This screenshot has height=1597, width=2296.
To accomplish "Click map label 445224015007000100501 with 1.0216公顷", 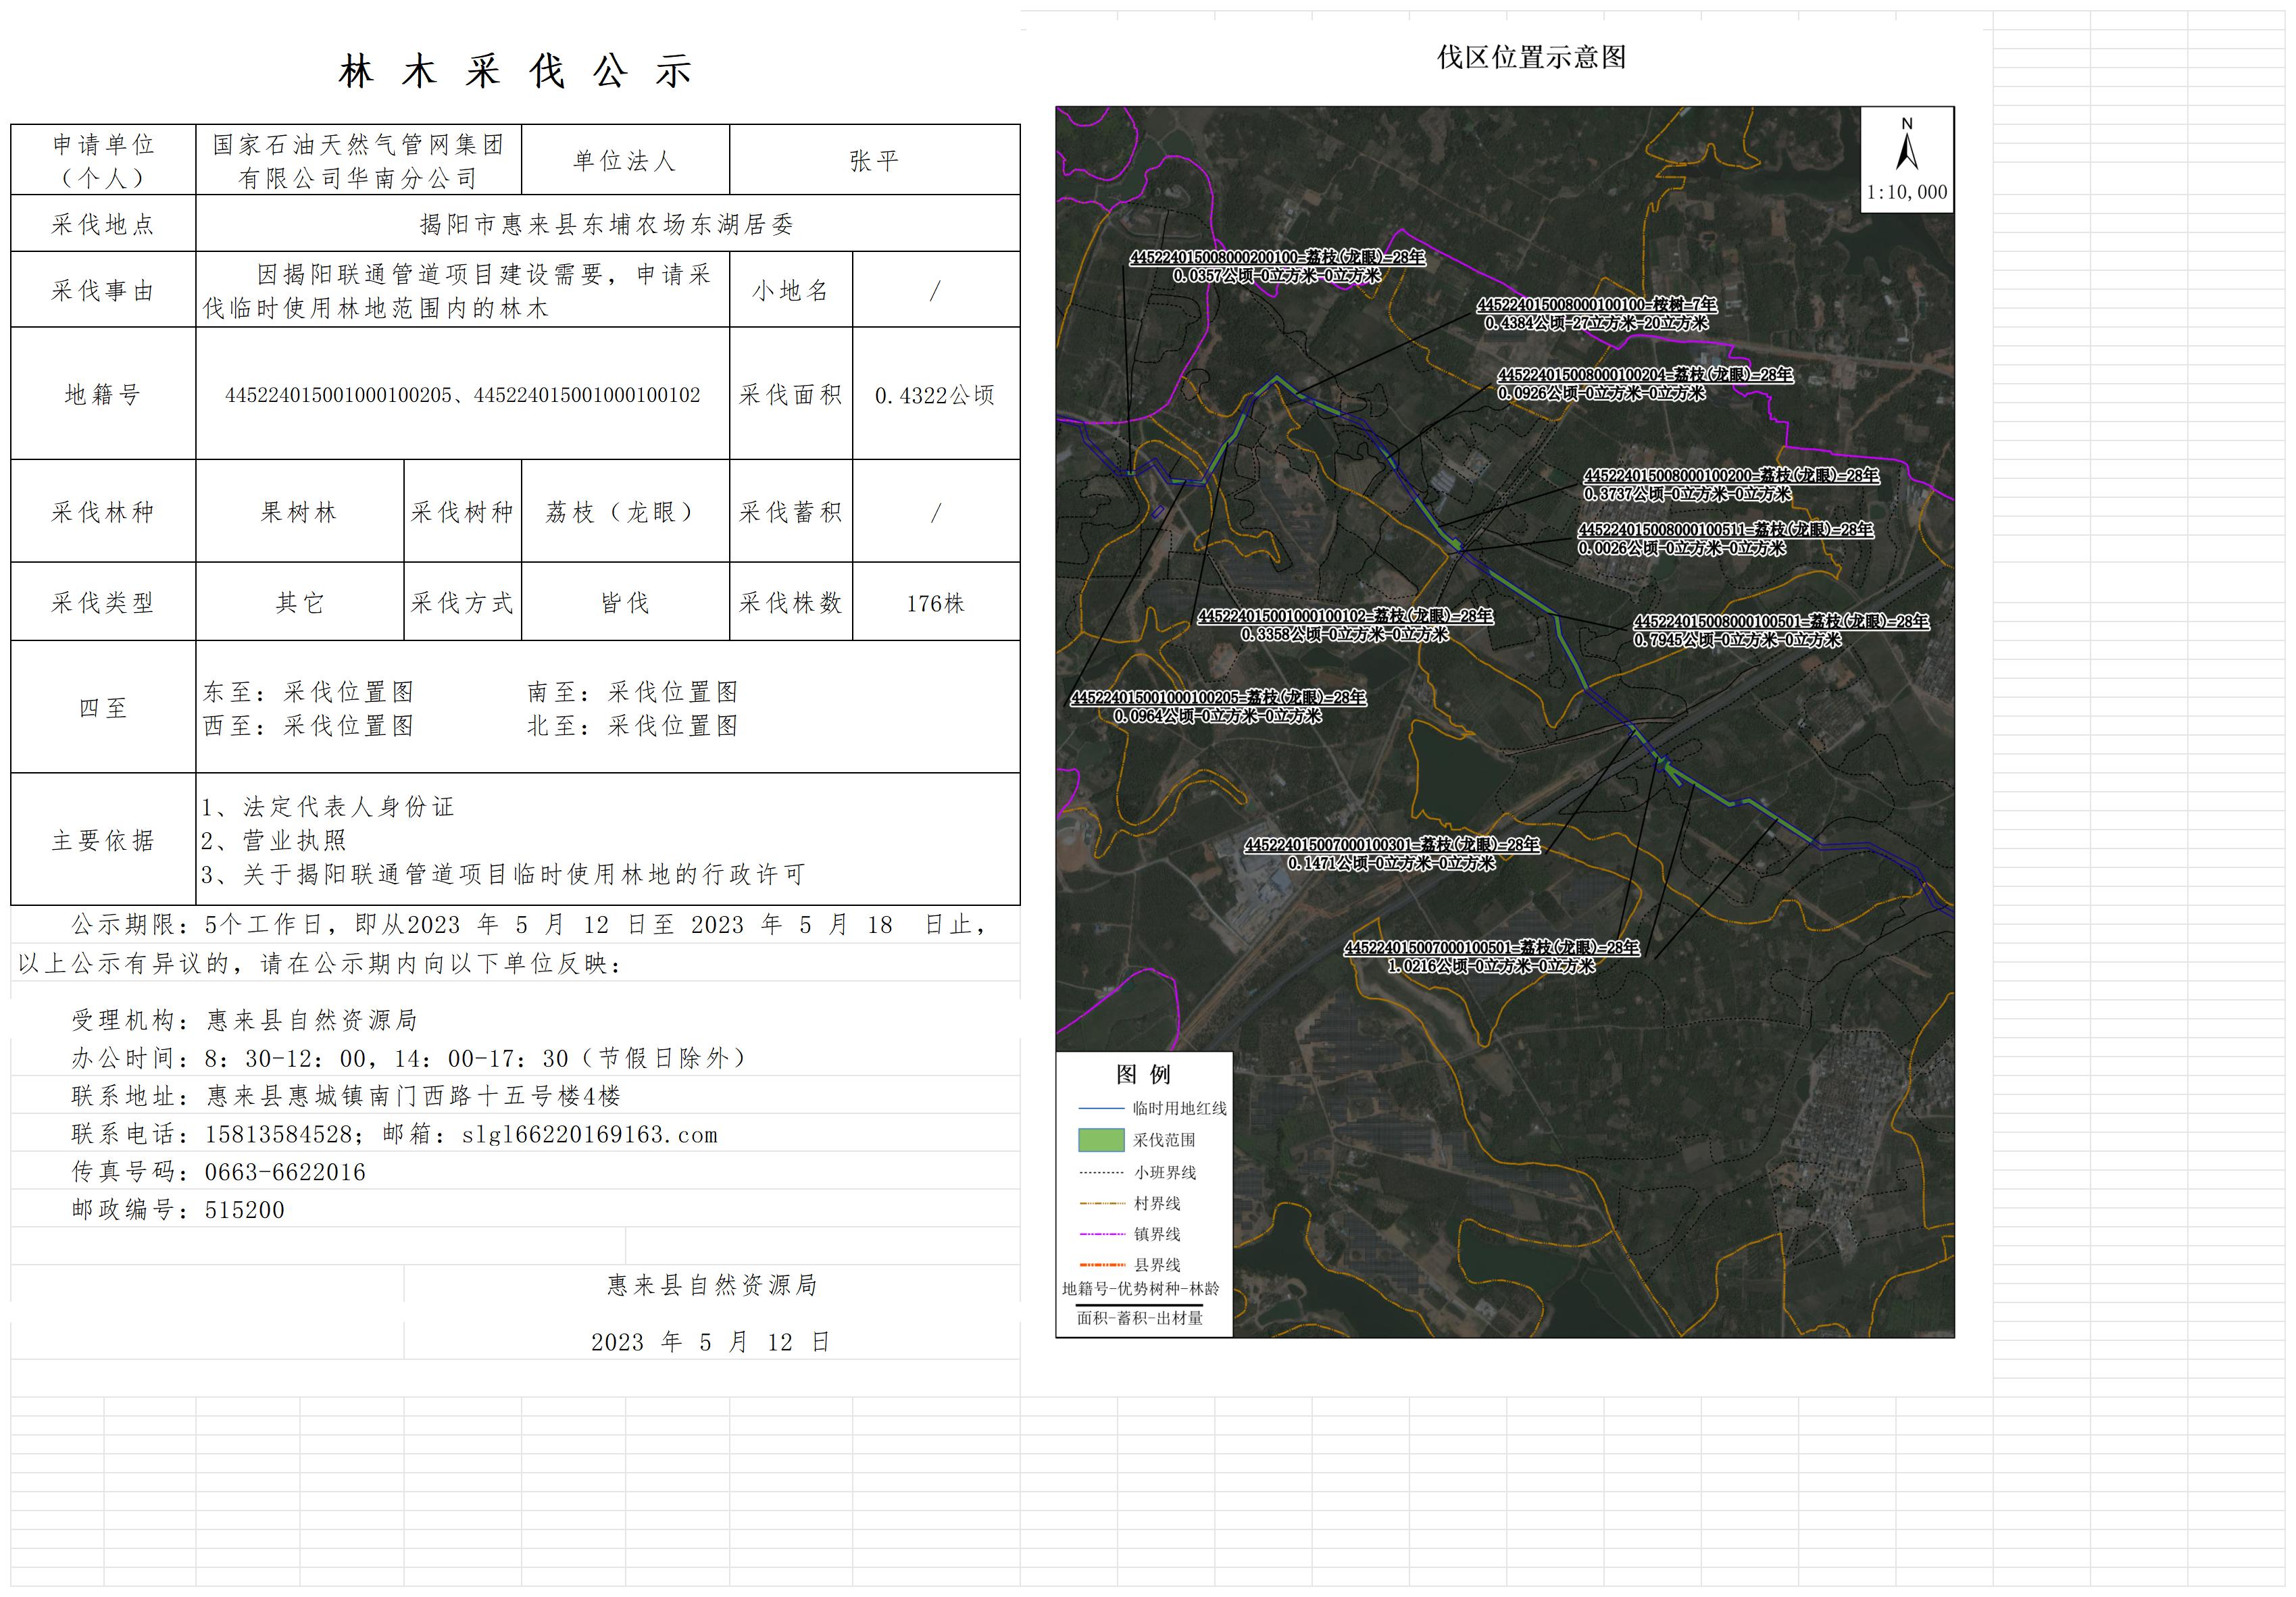I will 1491,948.
